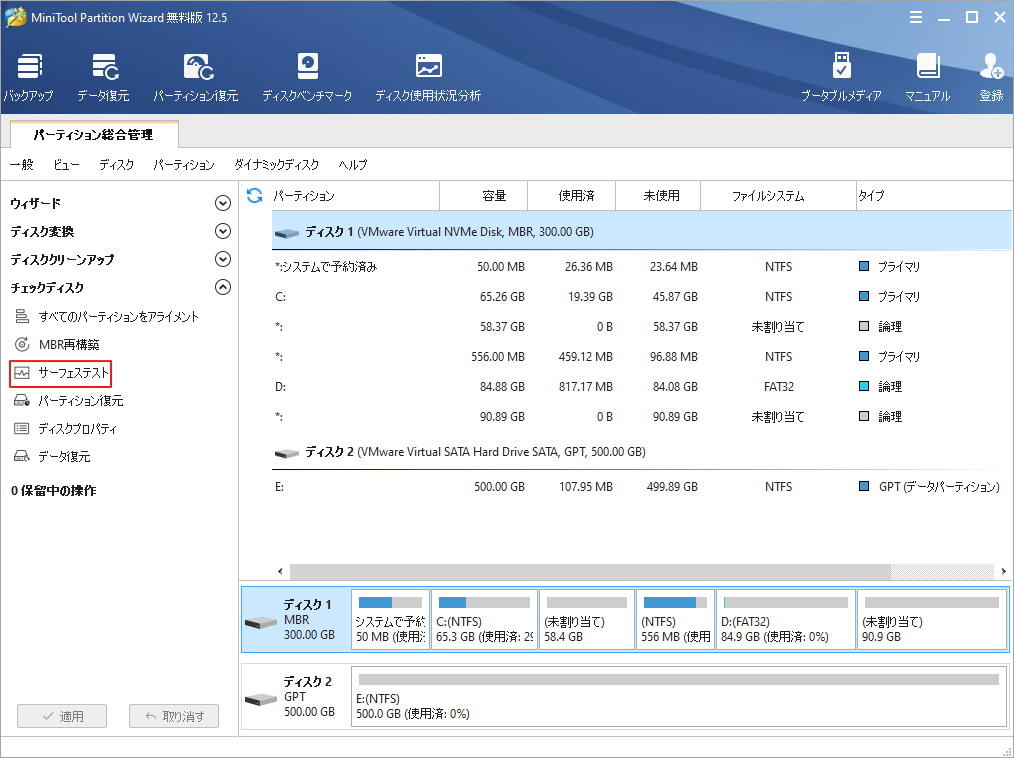Click the scroll-right arrow of partition list
The width and height of the screenshot is (1014, 758).
(1004, 571)
